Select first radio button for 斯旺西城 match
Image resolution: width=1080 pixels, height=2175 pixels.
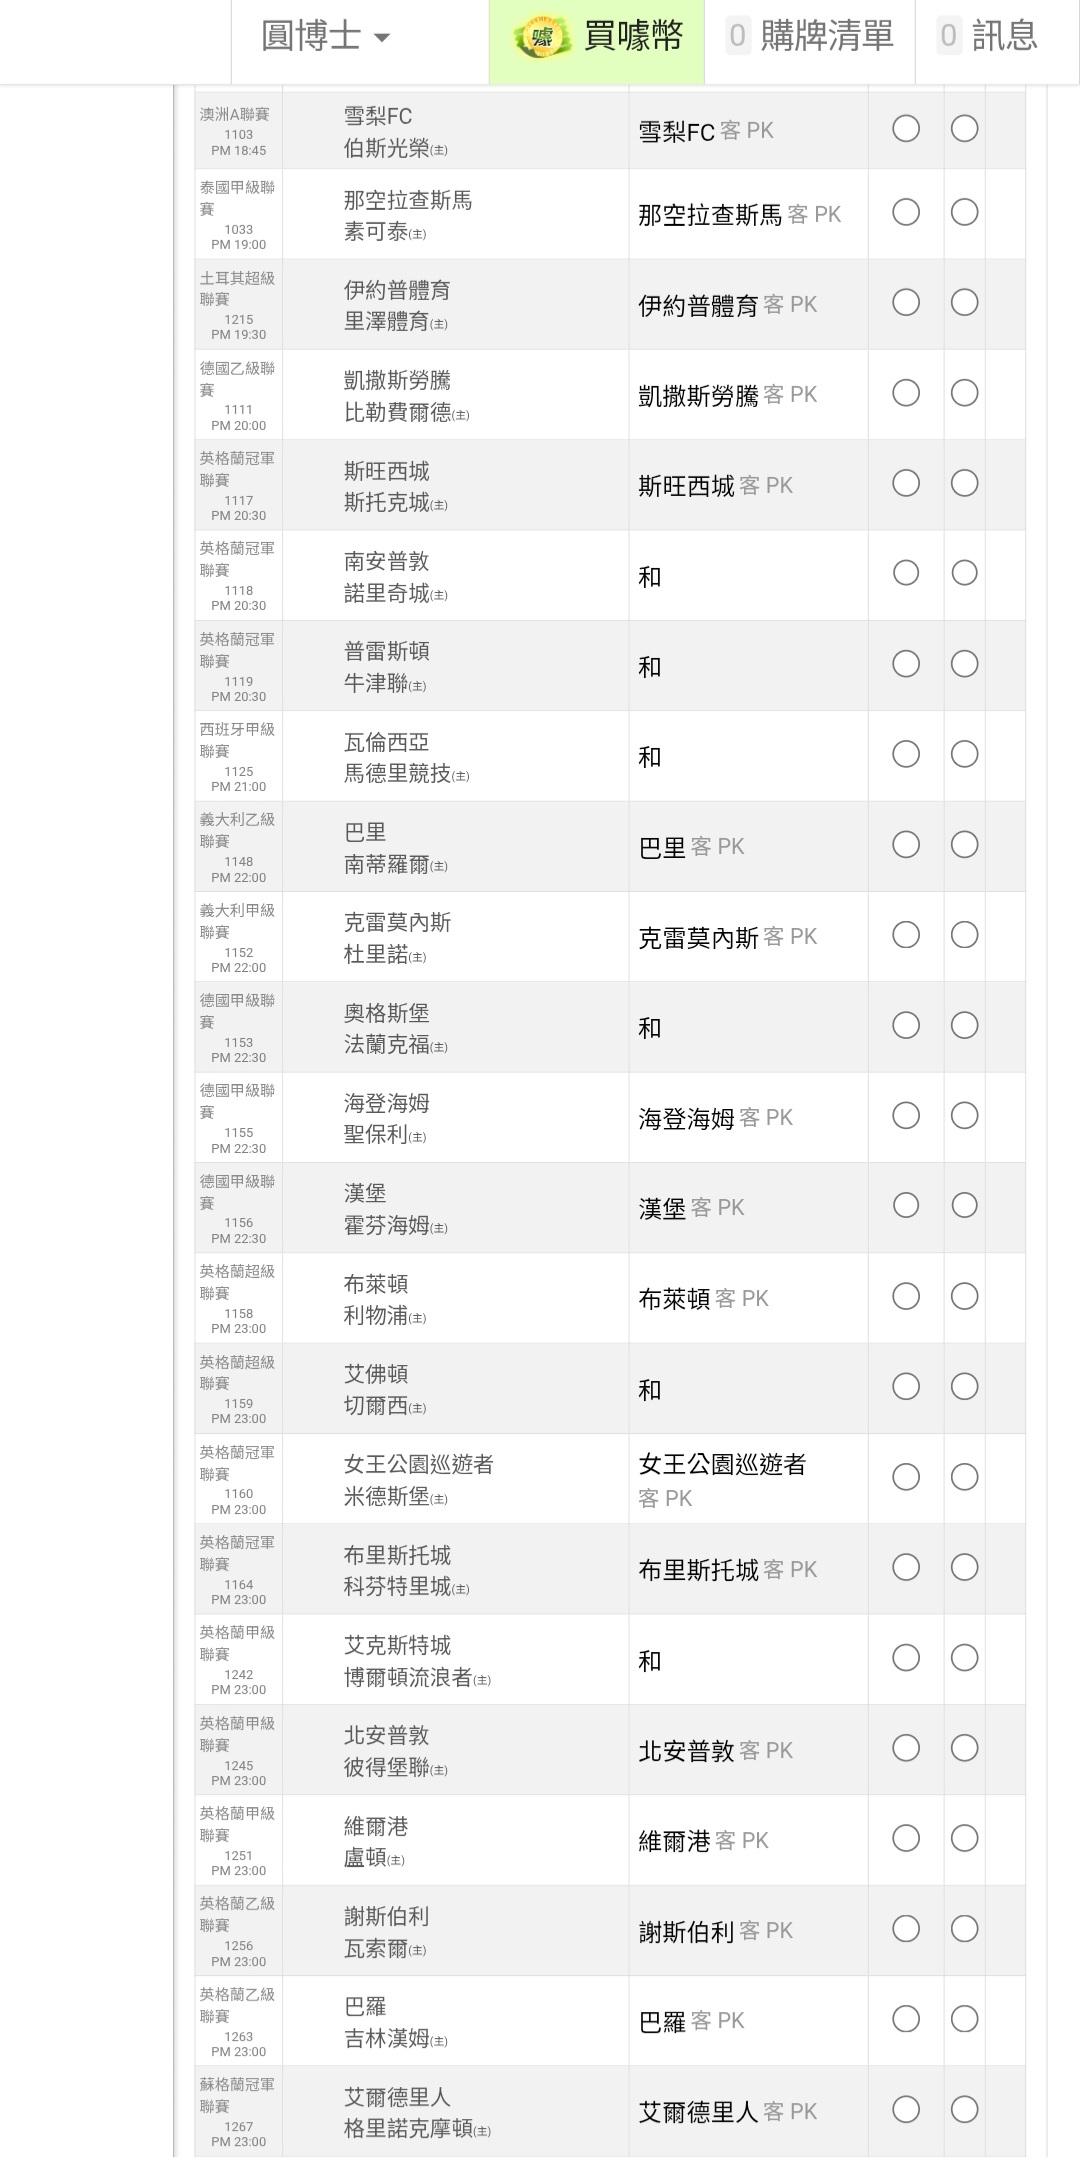[x=906, y=484]
